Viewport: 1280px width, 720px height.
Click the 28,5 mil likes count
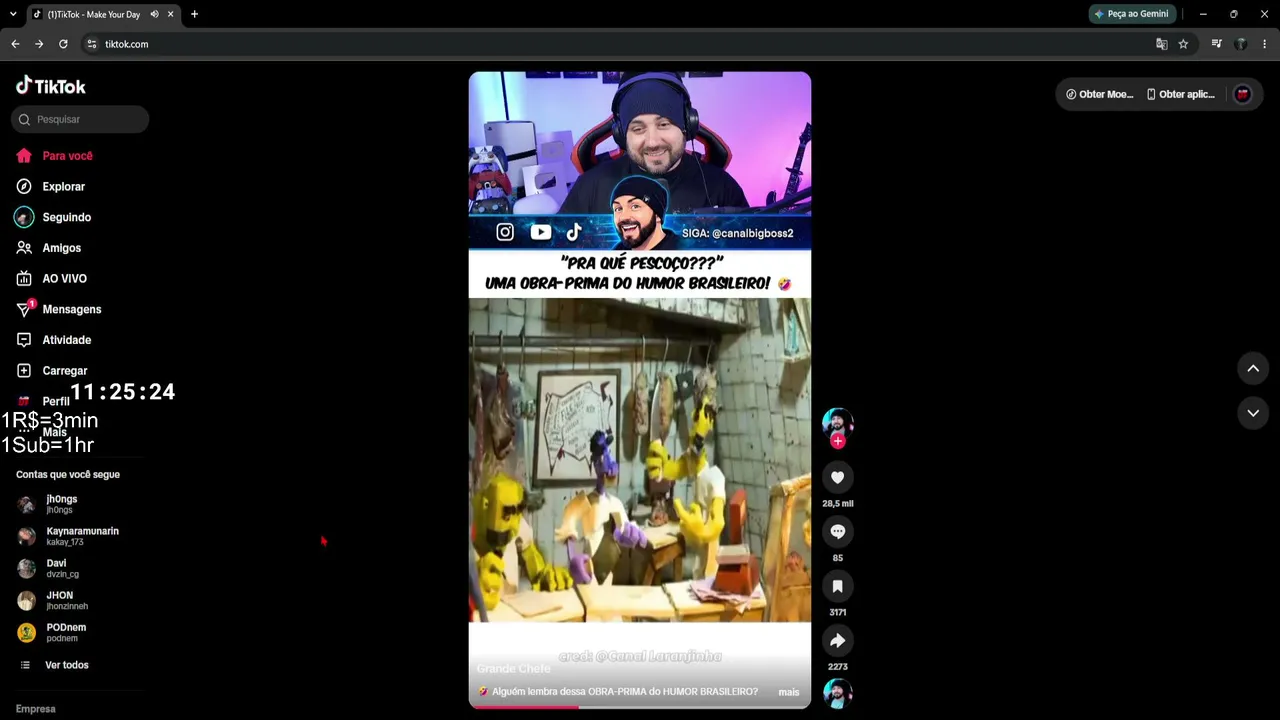click(x=838, y=504)
